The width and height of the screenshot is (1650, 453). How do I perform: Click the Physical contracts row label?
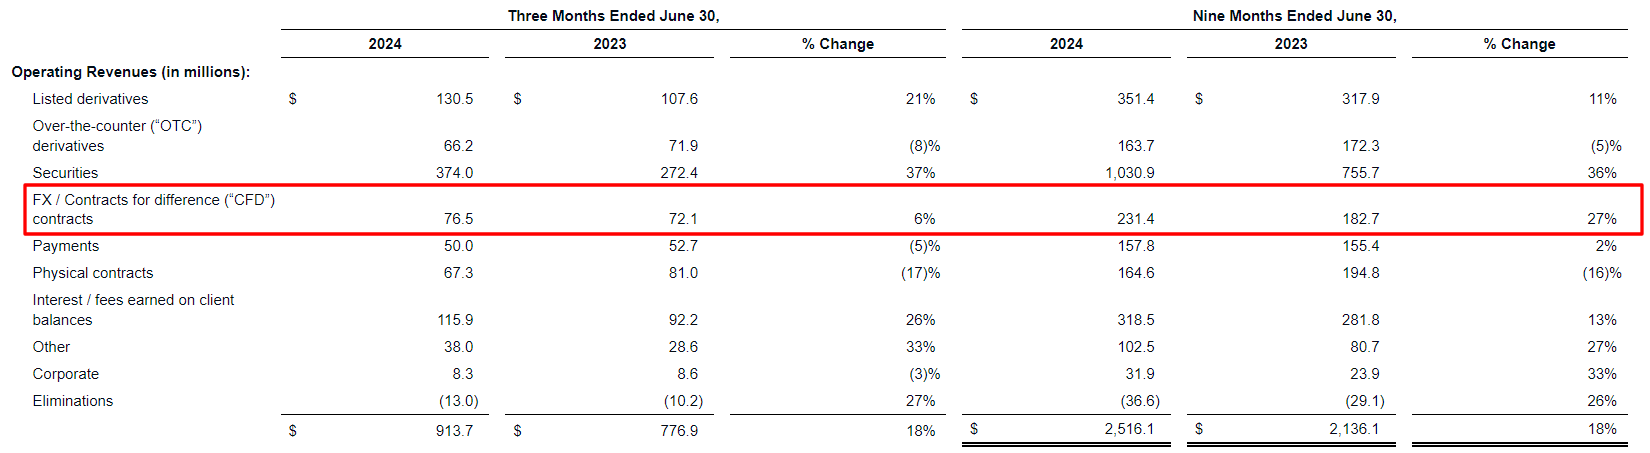93,273
